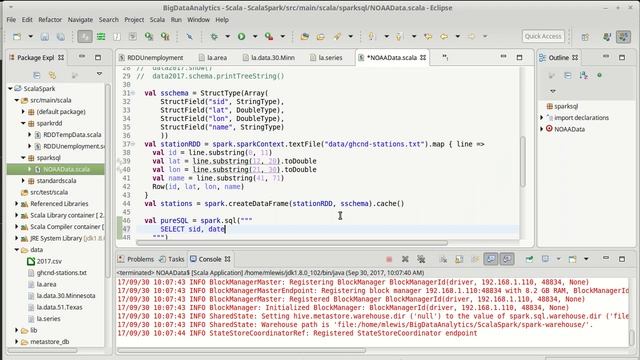Expand the standardscala package
640x360 pixels.
tap(23, 180)
